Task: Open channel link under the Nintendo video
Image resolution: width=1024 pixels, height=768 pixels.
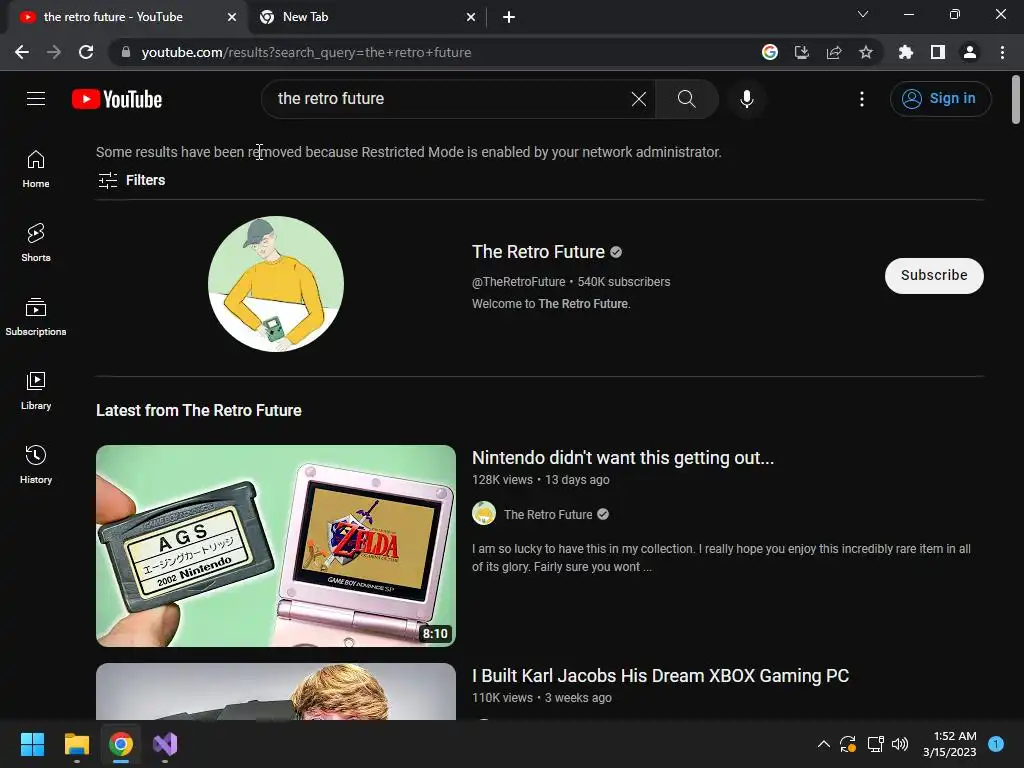Action: pos(548,515)
